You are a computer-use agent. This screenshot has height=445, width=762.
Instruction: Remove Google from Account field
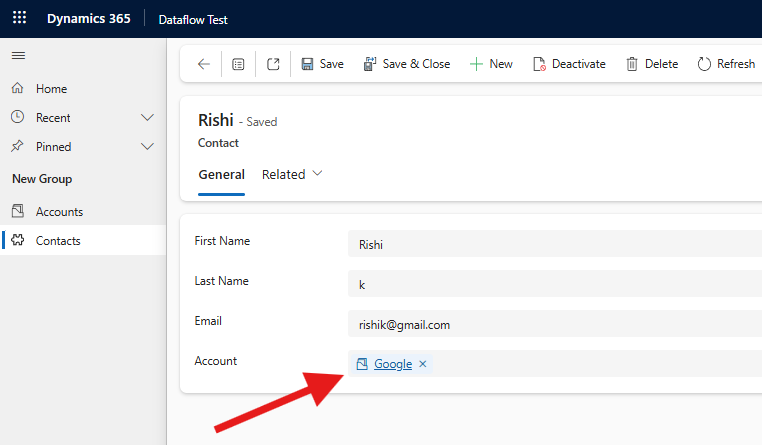click(x=423, y=364)
